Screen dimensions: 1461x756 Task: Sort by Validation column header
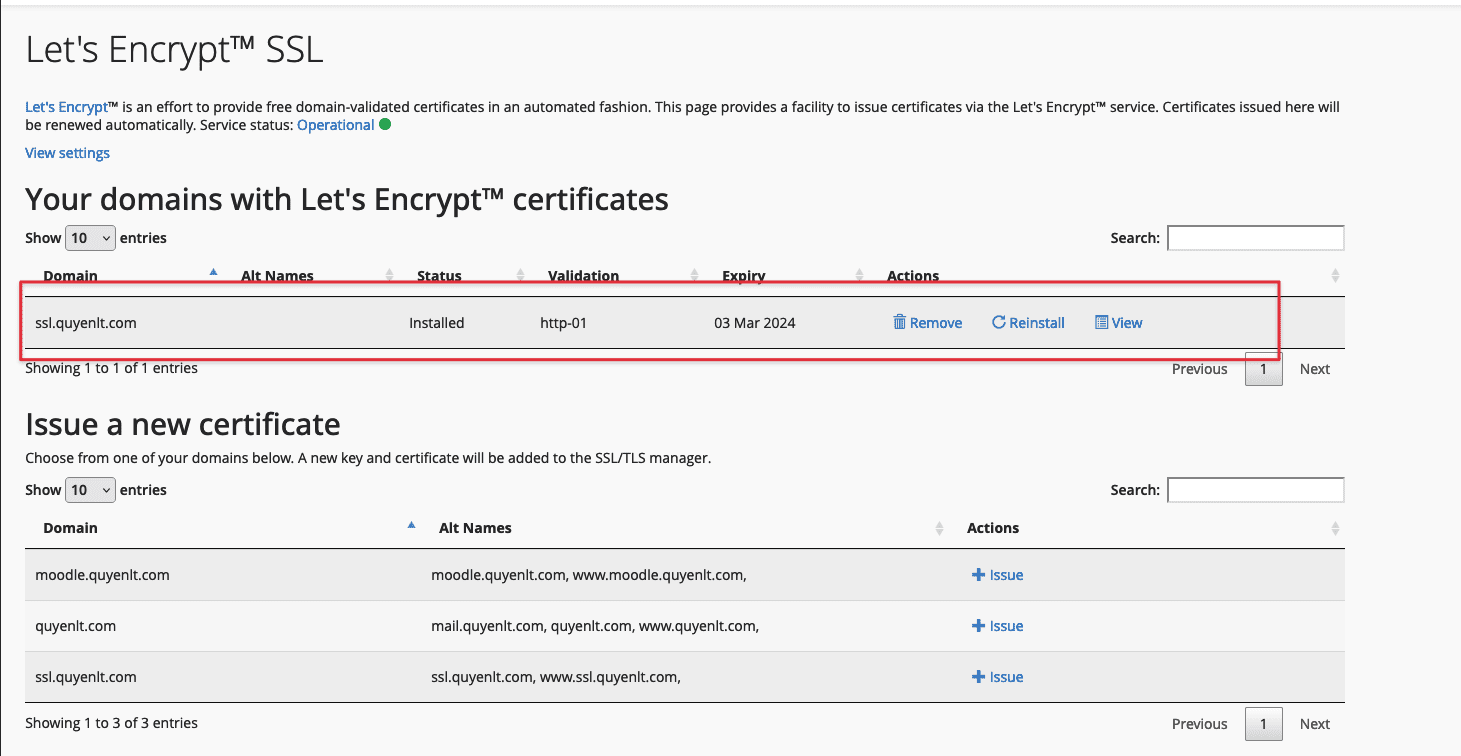click(583, 276)
